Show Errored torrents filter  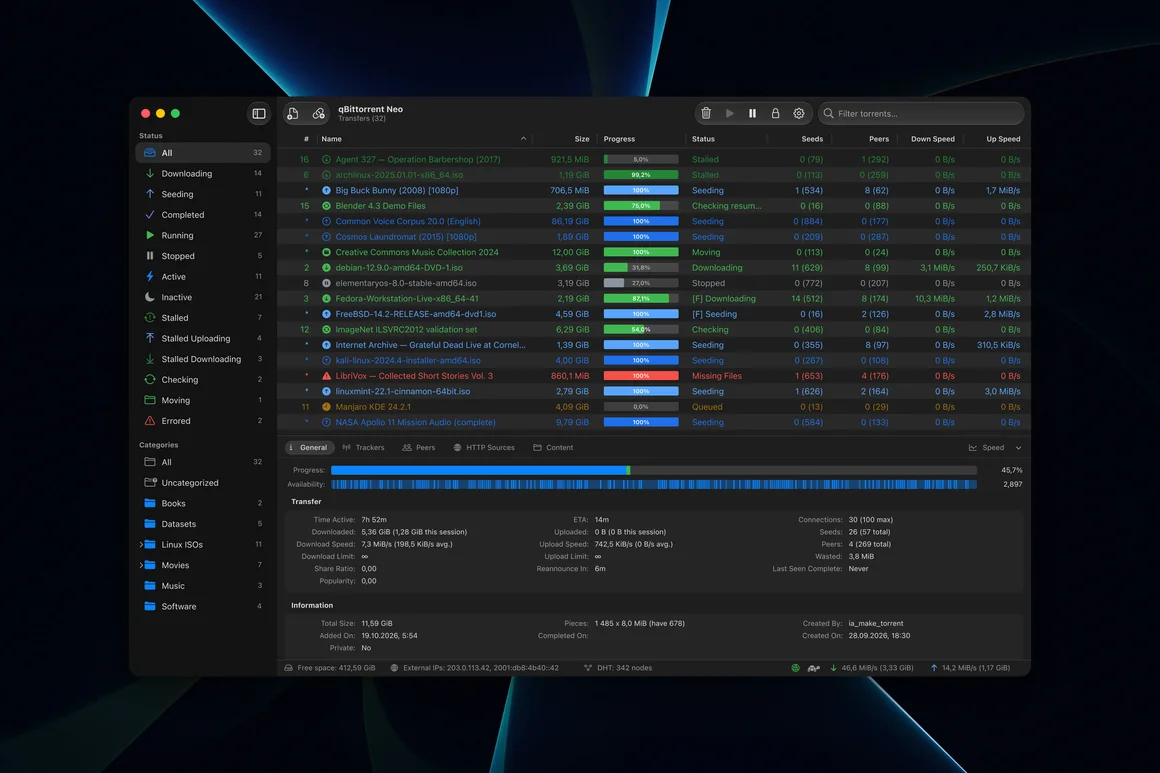pyautogui.click(x=203, y=422)
